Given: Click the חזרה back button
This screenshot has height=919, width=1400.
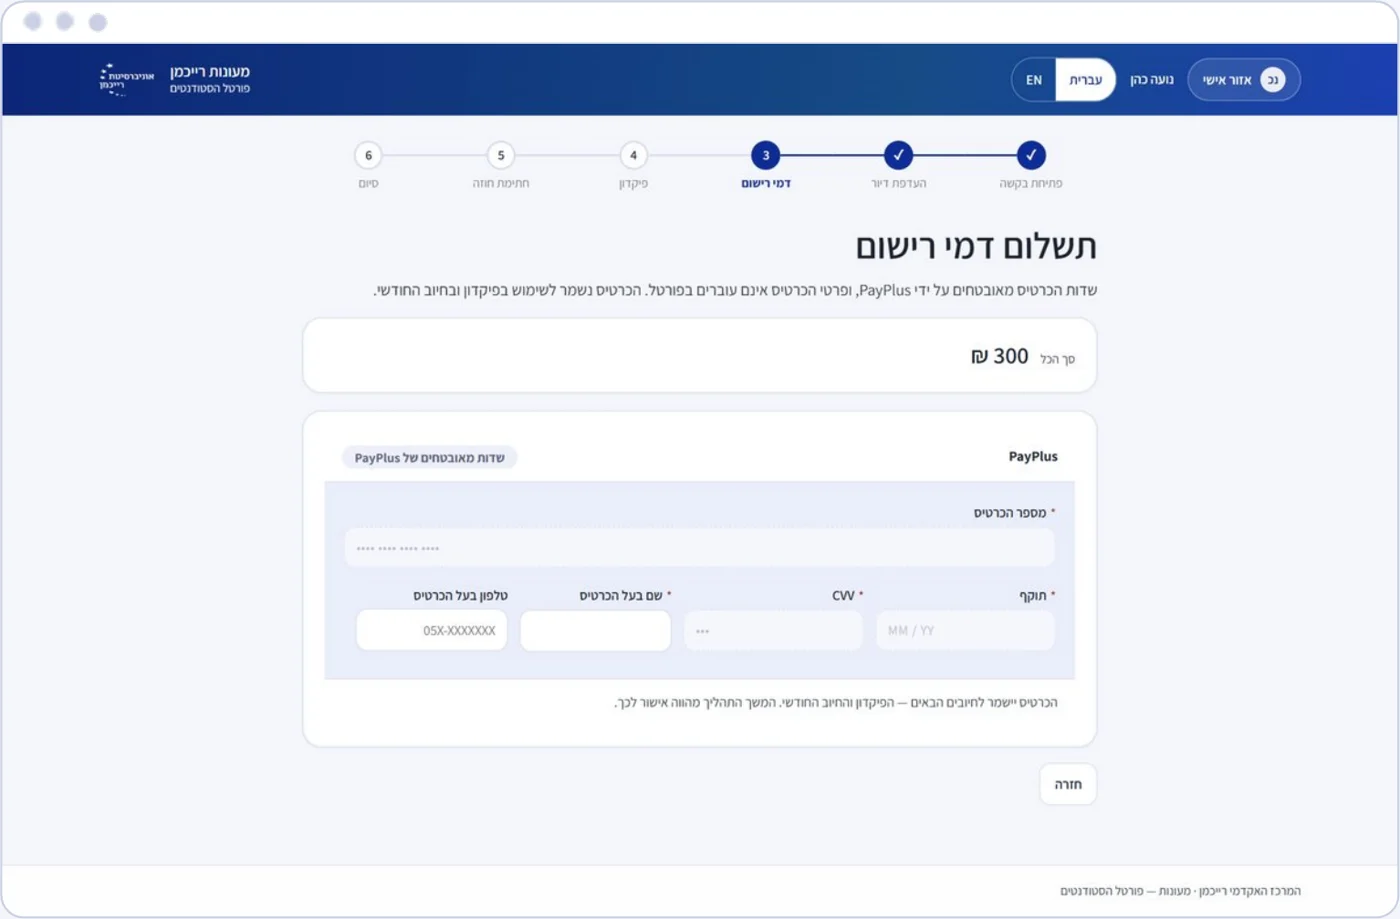Looking at the screenshot, I should tap(1068, 784).
